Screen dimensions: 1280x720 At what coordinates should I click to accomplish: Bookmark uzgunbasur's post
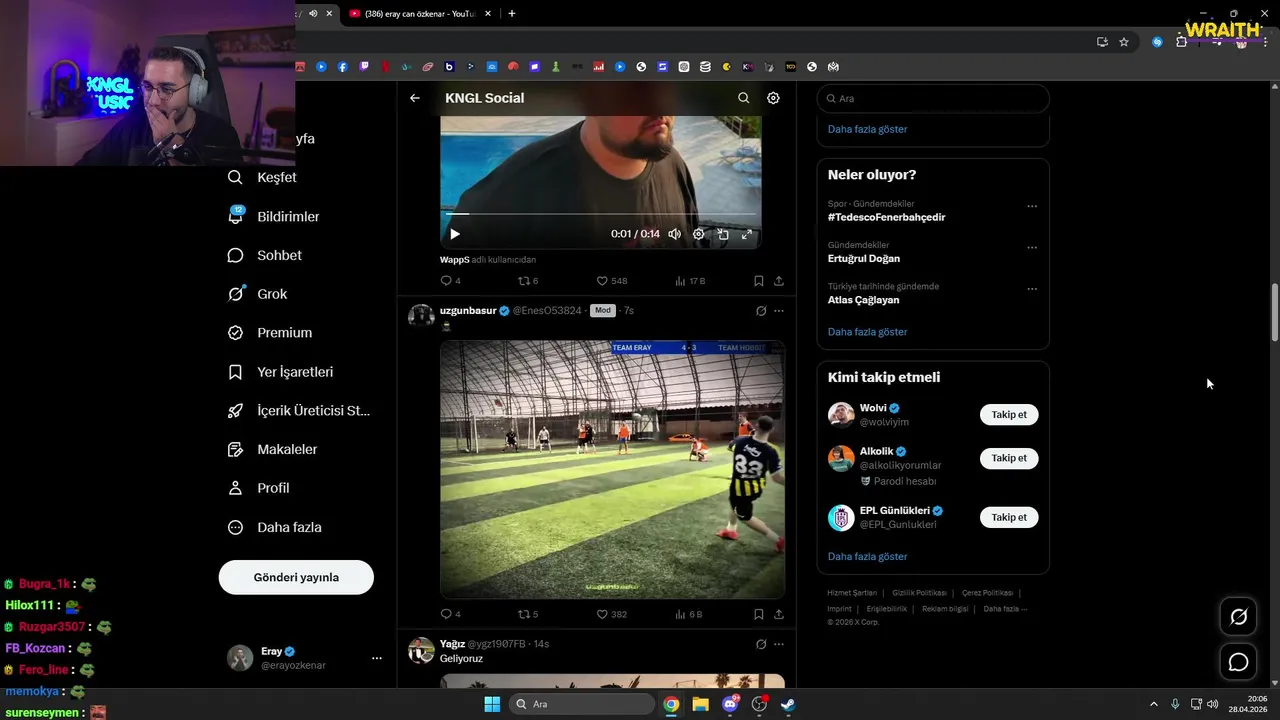759,614
